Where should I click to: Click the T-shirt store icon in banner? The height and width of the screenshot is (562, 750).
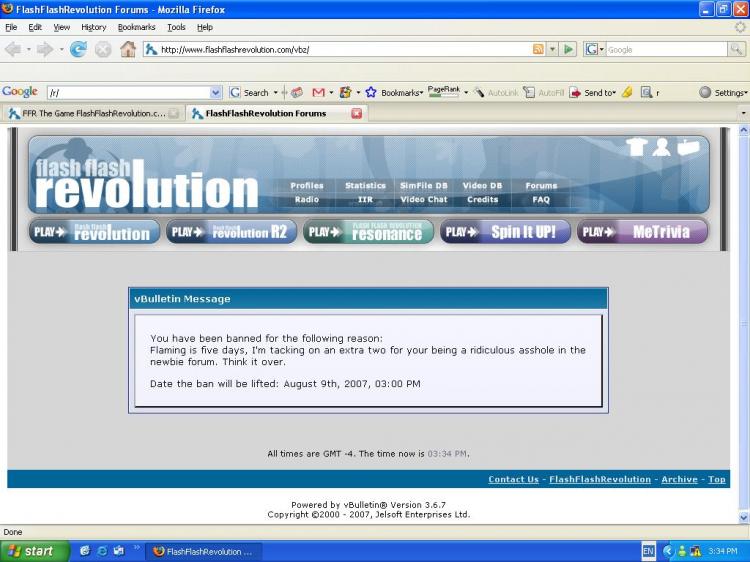pyautogui.click(x=637, y=147)
